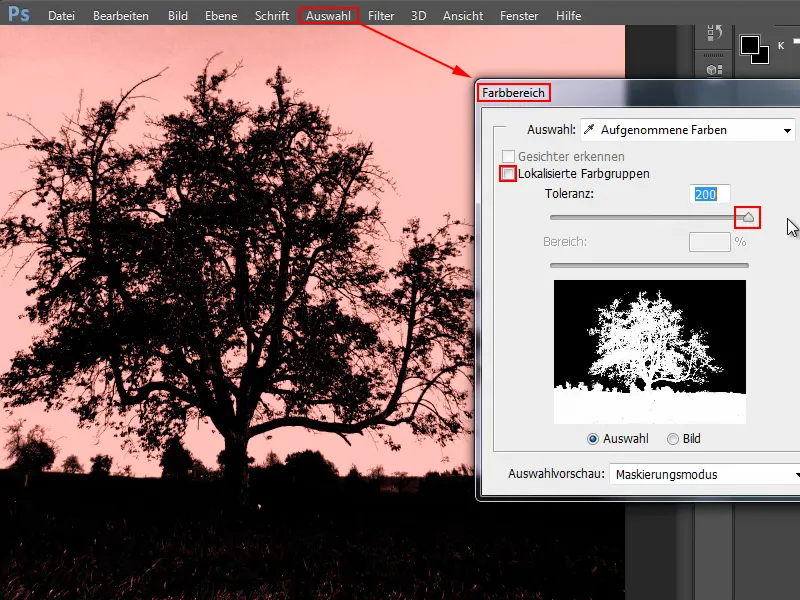Screen dimensions: 800x600
Task: Open the Fenster menu
Action: [x=519, y=16]
